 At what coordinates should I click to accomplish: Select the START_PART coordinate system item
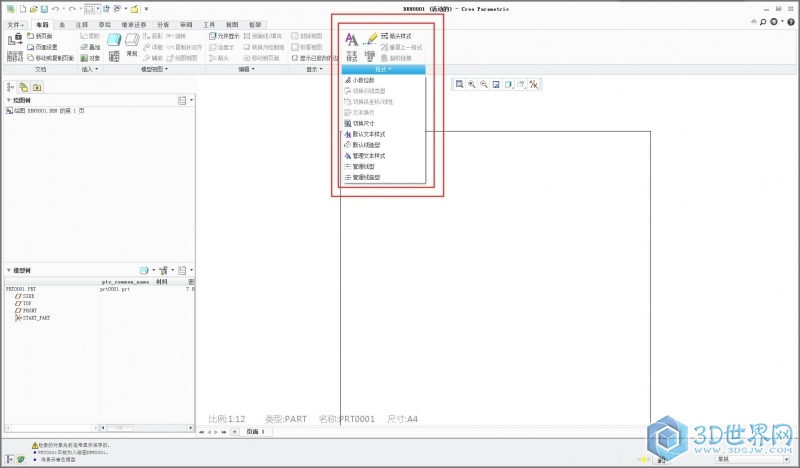[x=33, y=318]
